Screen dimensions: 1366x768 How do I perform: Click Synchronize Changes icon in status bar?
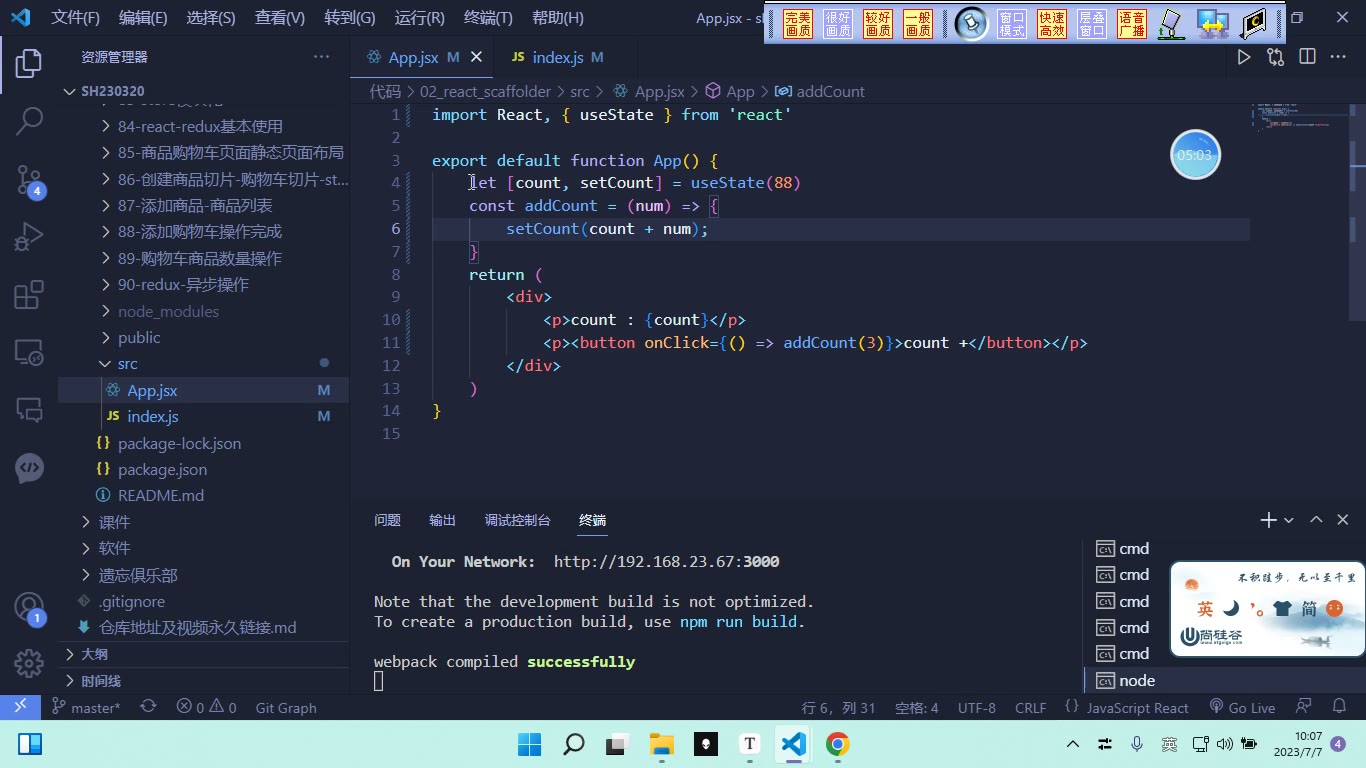[148, 707]
